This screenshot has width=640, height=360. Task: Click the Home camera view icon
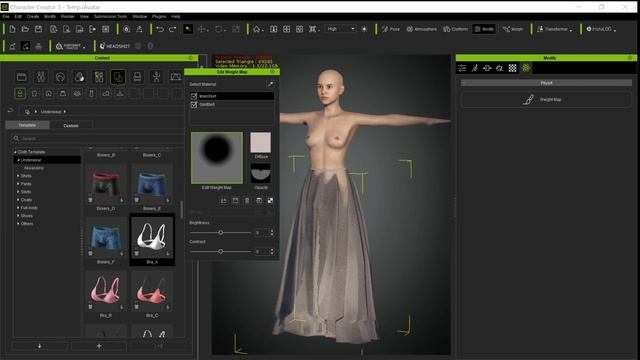(x=257, y=29)
